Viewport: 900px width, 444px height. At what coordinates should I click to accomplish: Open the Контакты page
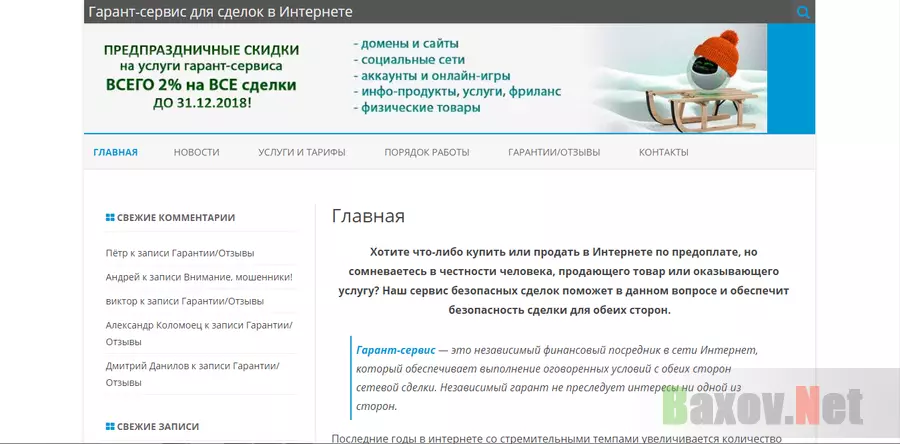tap(664, 153)
